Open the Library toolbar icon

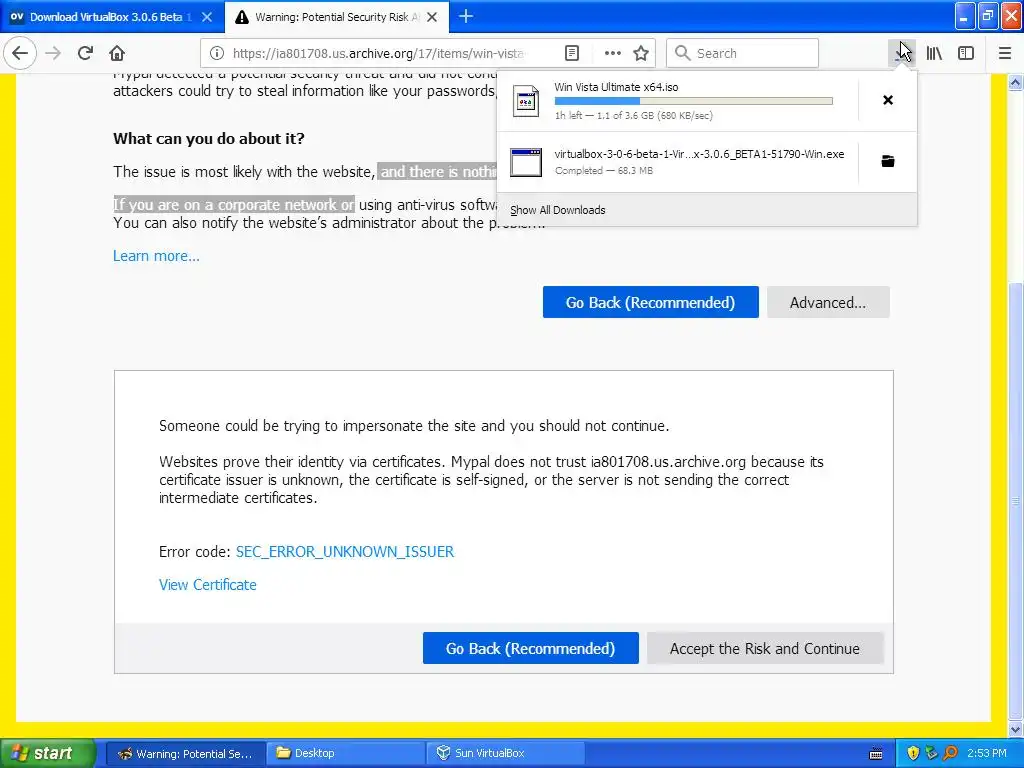click(x=934, y=53)
